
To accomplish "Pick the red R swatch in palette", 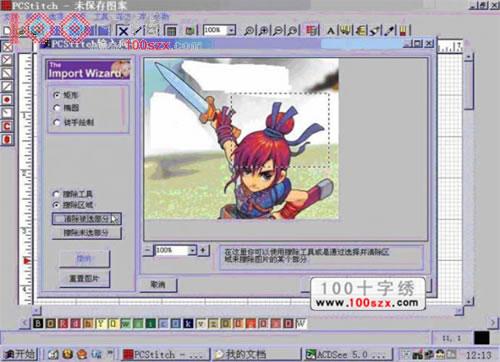I will 63,323.
